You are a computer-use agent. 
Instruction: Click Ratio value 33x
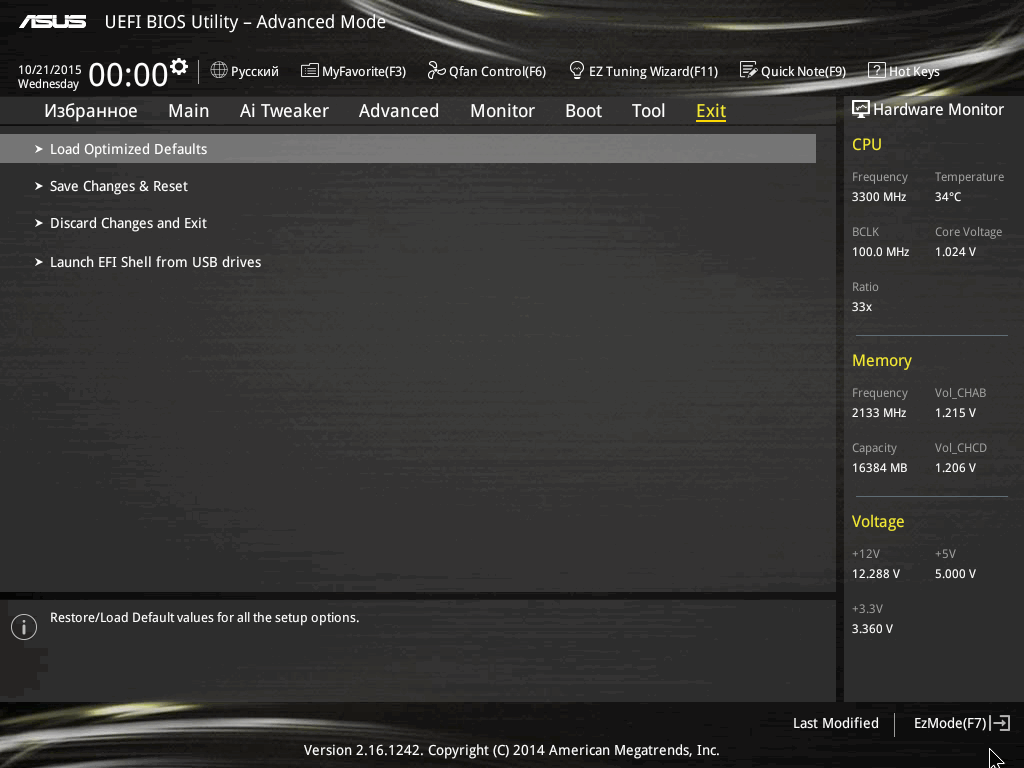(x=861, y=307)
